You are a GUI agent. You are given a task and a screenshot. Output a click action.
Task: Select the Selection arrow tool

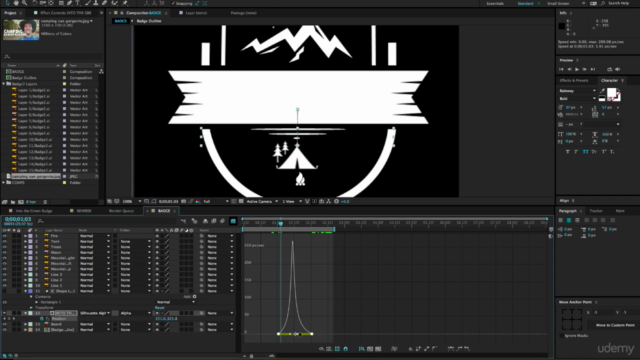pyautogui.click(x=7, y=3)
